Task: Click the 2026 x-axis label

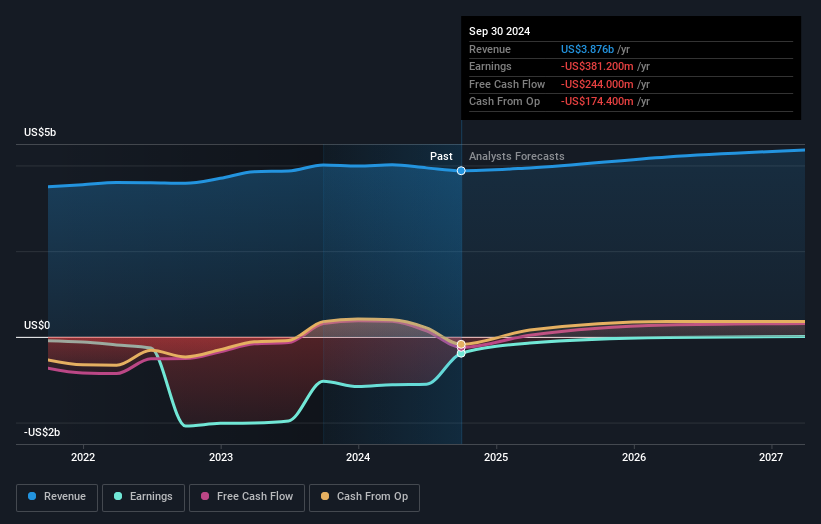Action: click(x=634, y=457)
